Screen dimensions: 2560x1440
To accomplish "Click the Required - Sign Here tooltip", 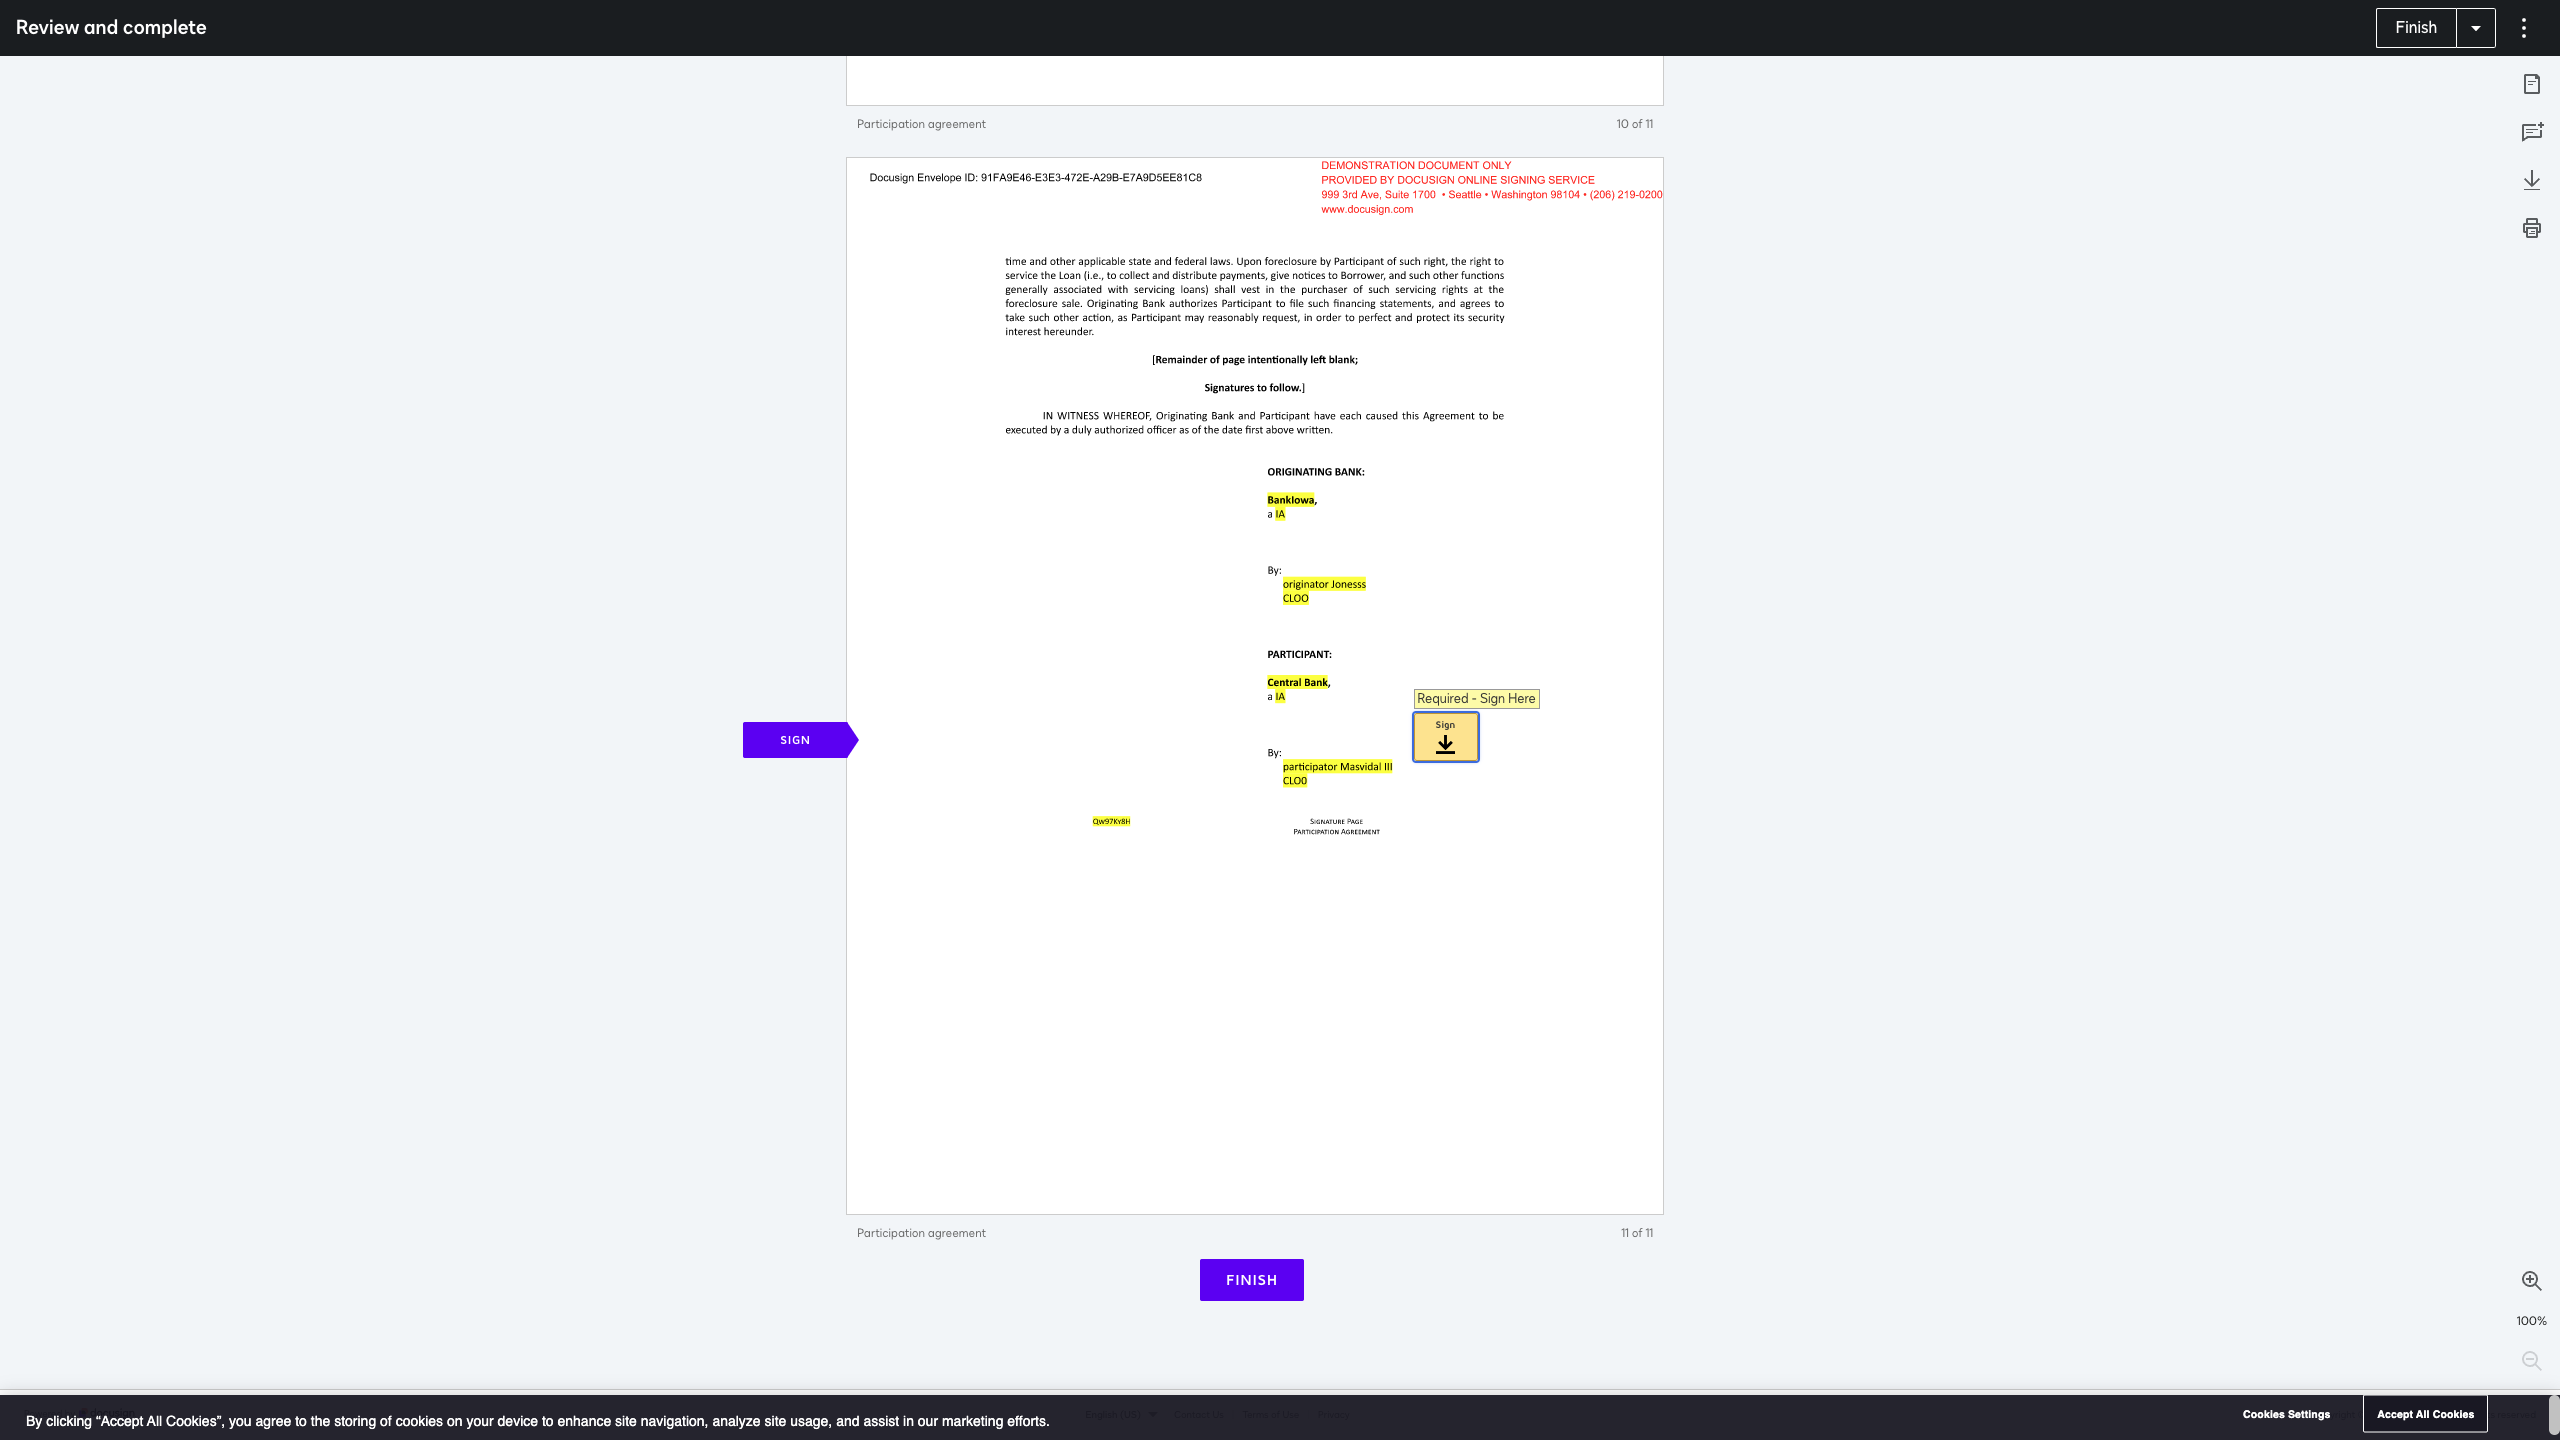I will point(1476,699).
